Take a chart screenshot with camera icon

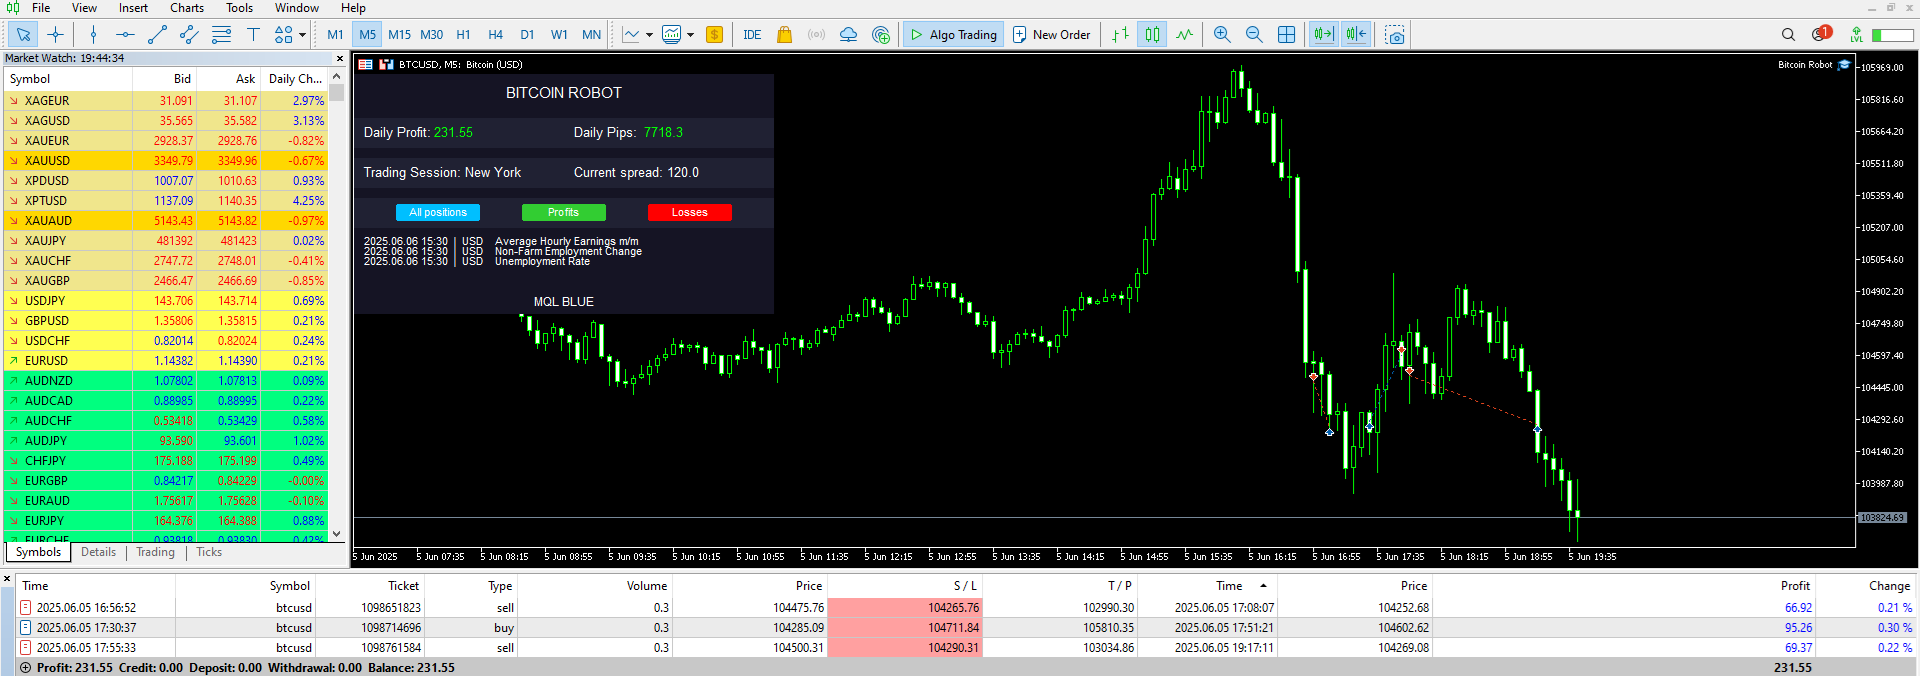tap(1395, 35)
